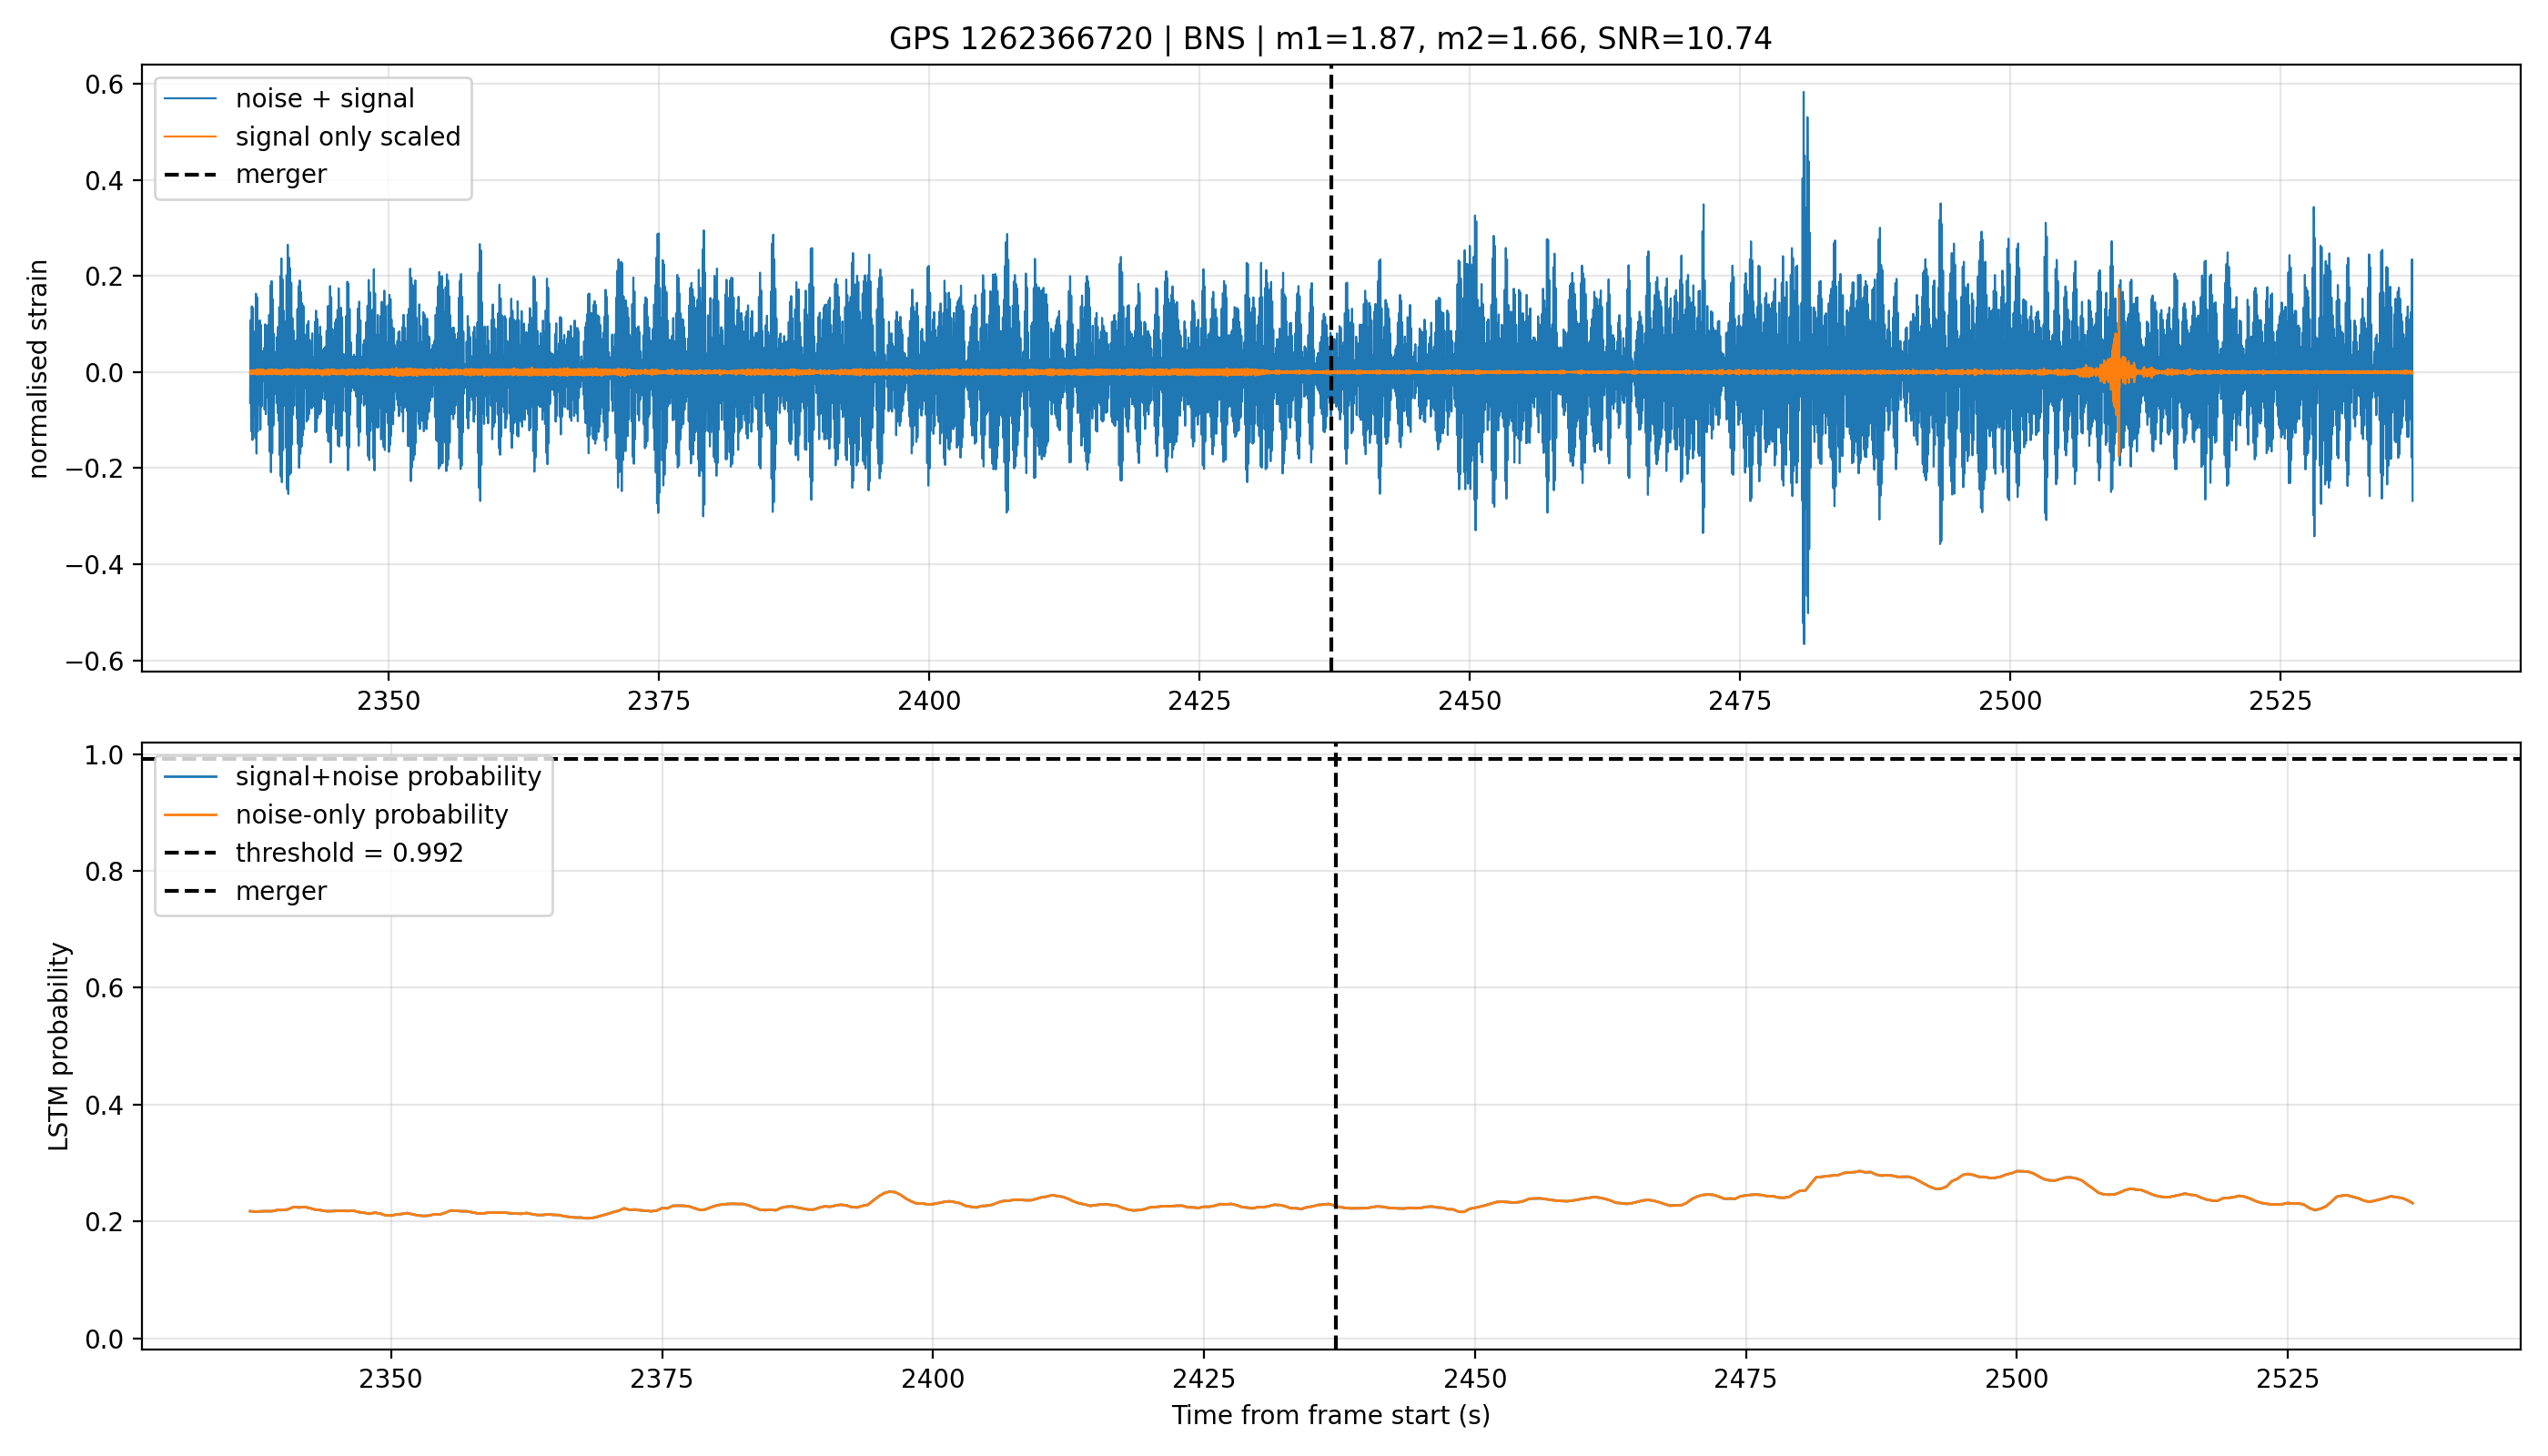Click the blue 'noise + signal' legend line
The height and width of the screenshot is (1456, 2548).
pyautogui.click(x=190, y=98)
